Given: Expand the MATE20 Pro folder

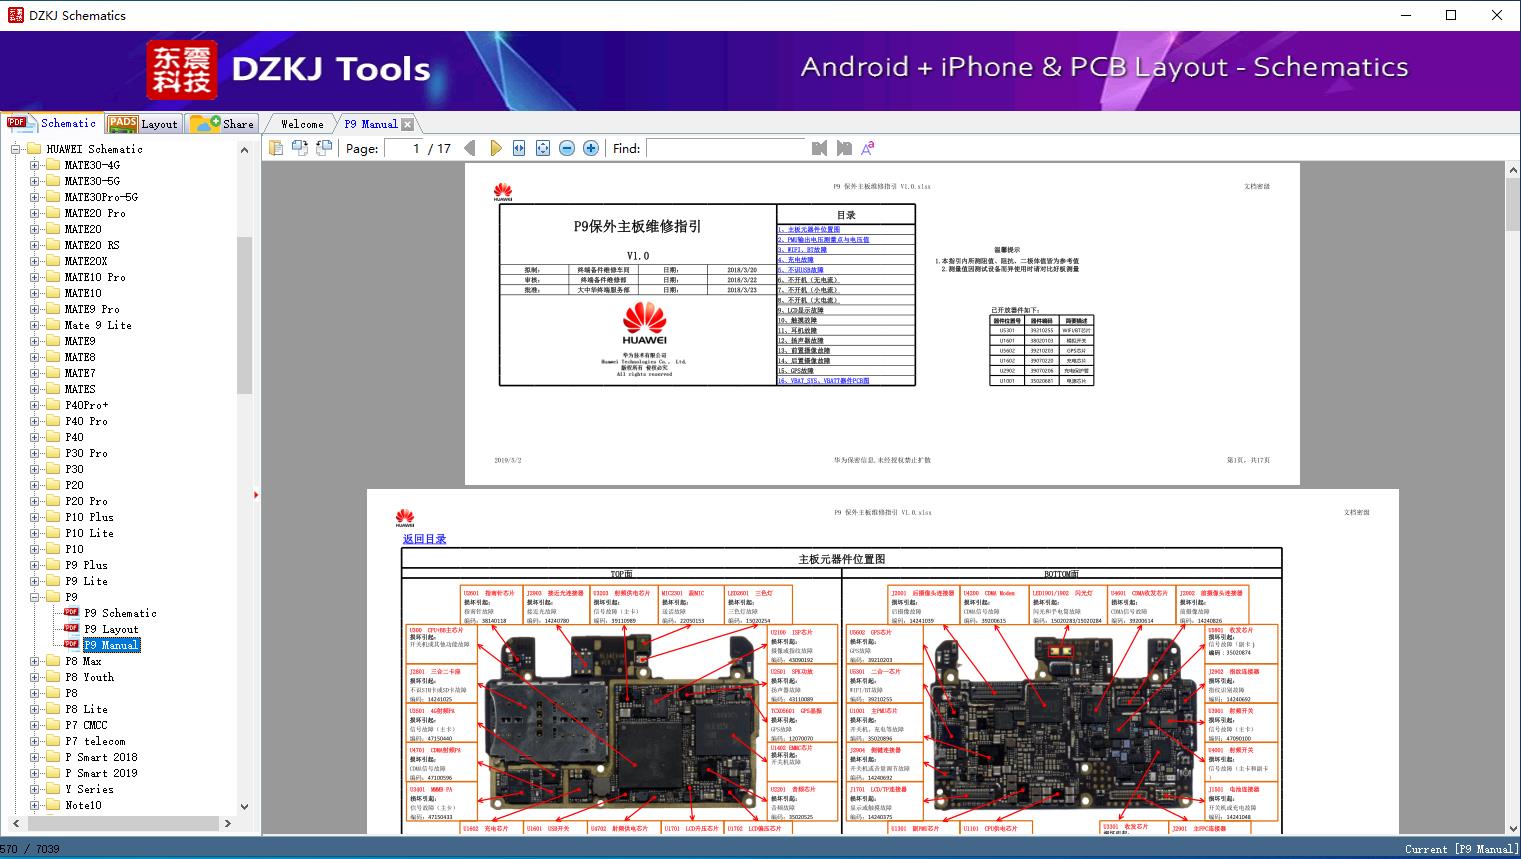Looking at the screenshot, I should [x=35, y=213].
